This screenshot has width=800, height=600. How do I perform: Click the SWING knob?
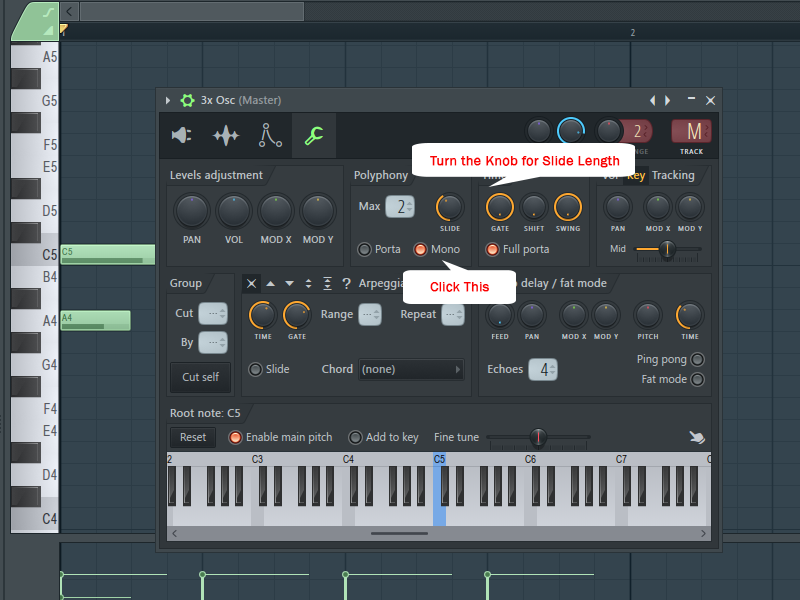[568, 207]
